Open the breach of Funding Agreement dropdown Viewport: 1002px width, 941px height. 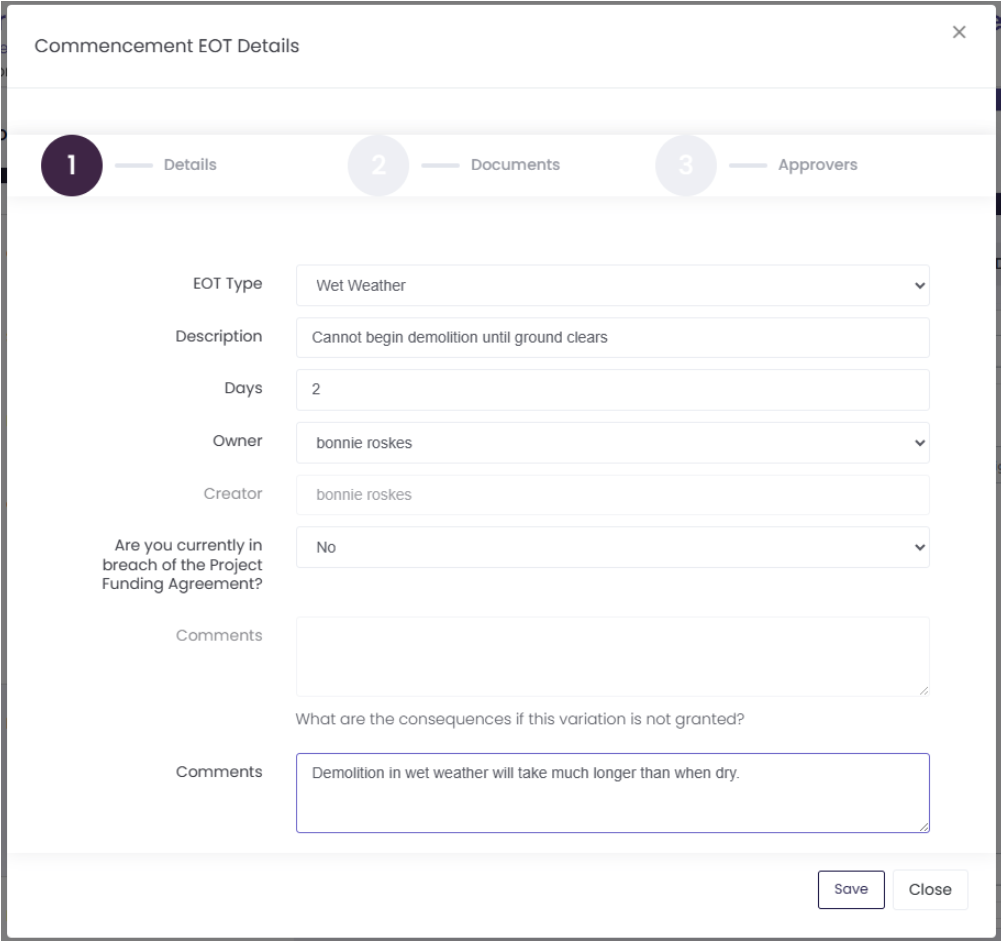click(612, 547)
